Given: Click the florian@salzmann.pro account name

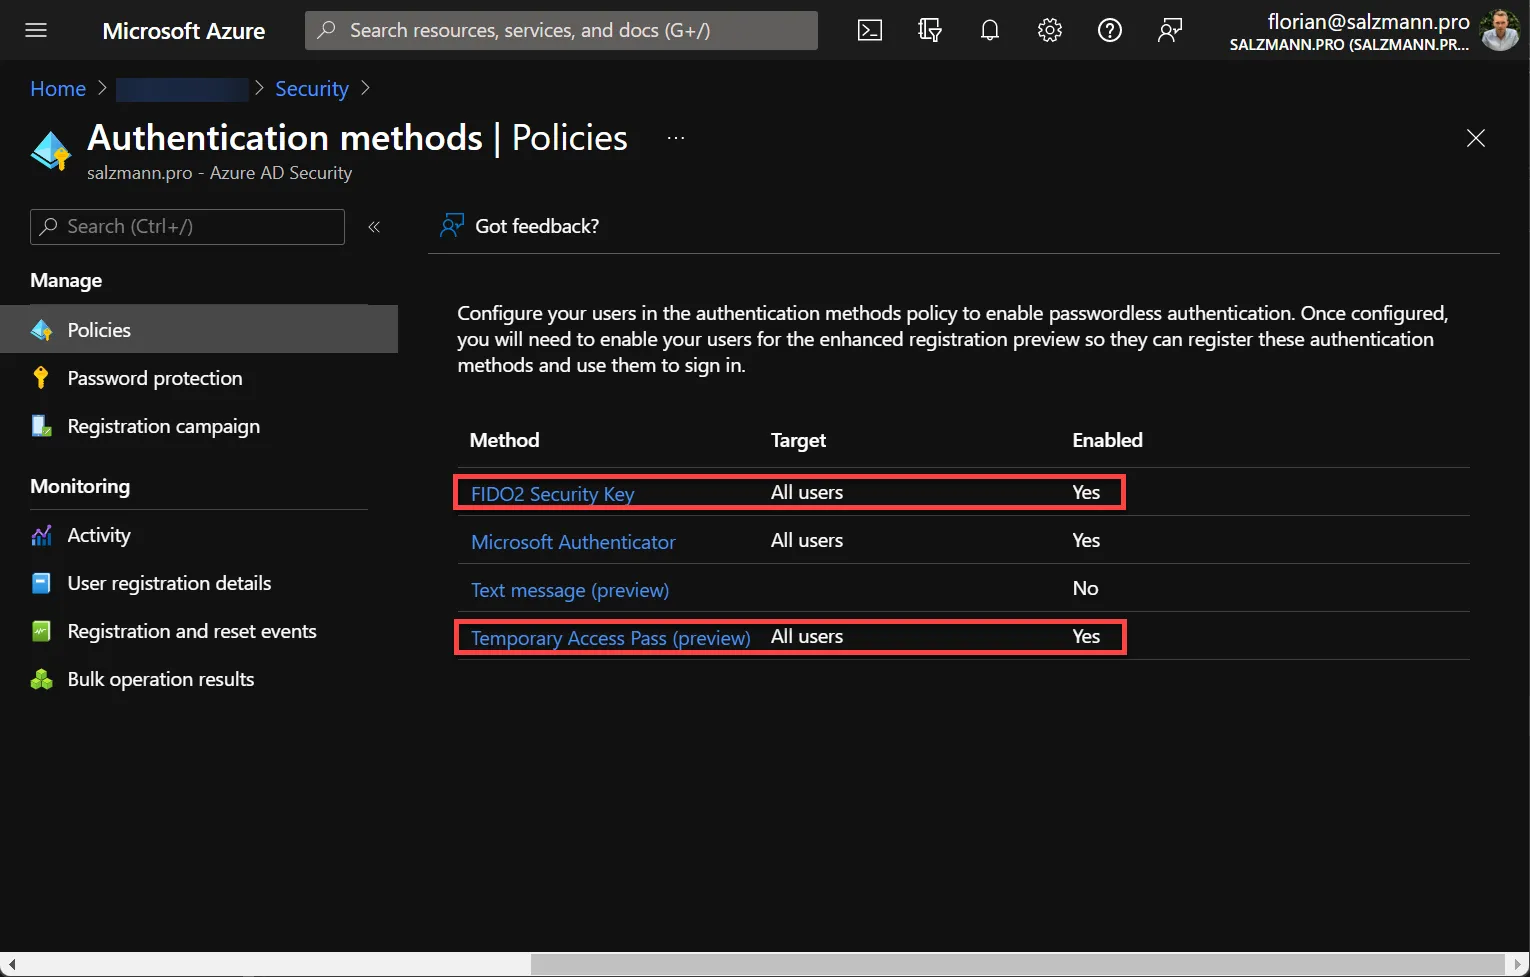Looking at the screenshot, I should (x=1368, y=21).
